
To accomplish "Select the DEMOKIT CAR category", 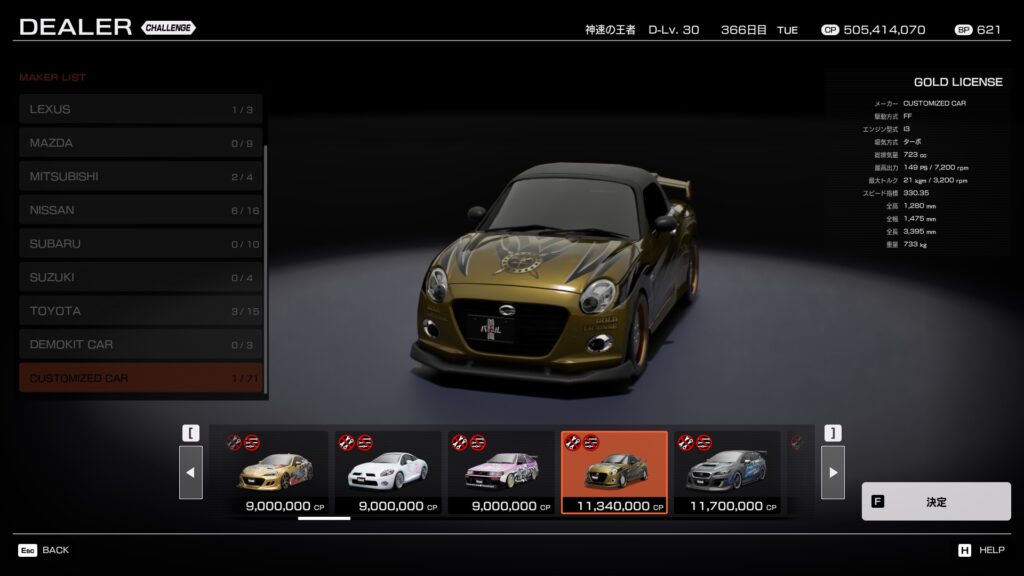I will click(x=140, y=345).
